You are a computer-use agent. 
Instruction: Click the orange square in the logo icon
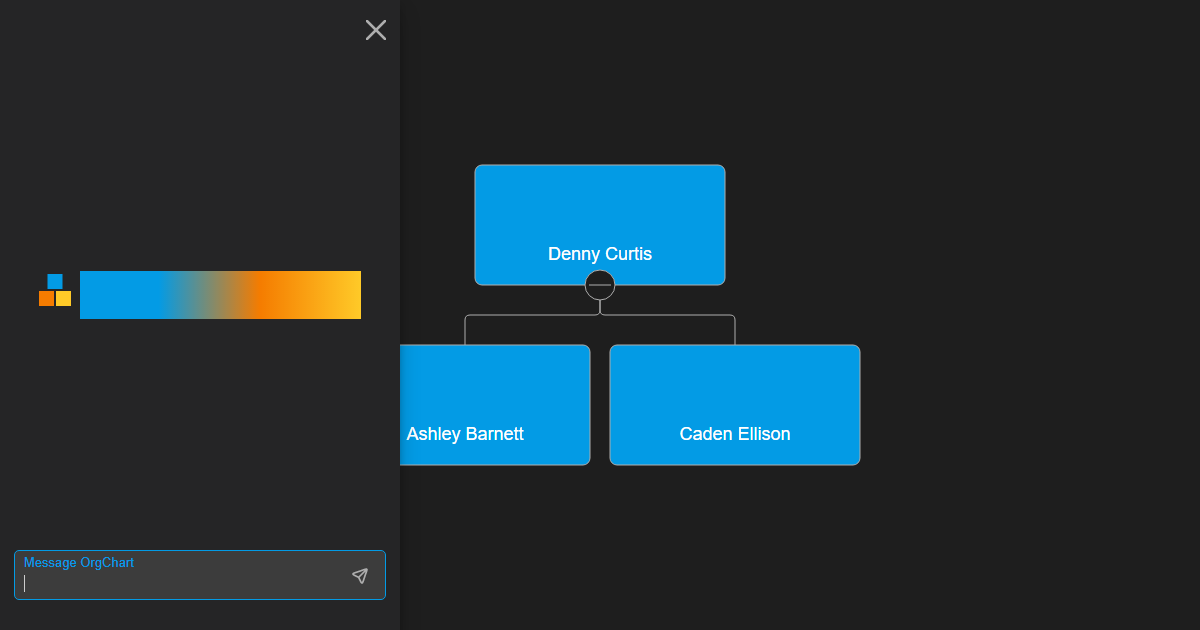45,298
